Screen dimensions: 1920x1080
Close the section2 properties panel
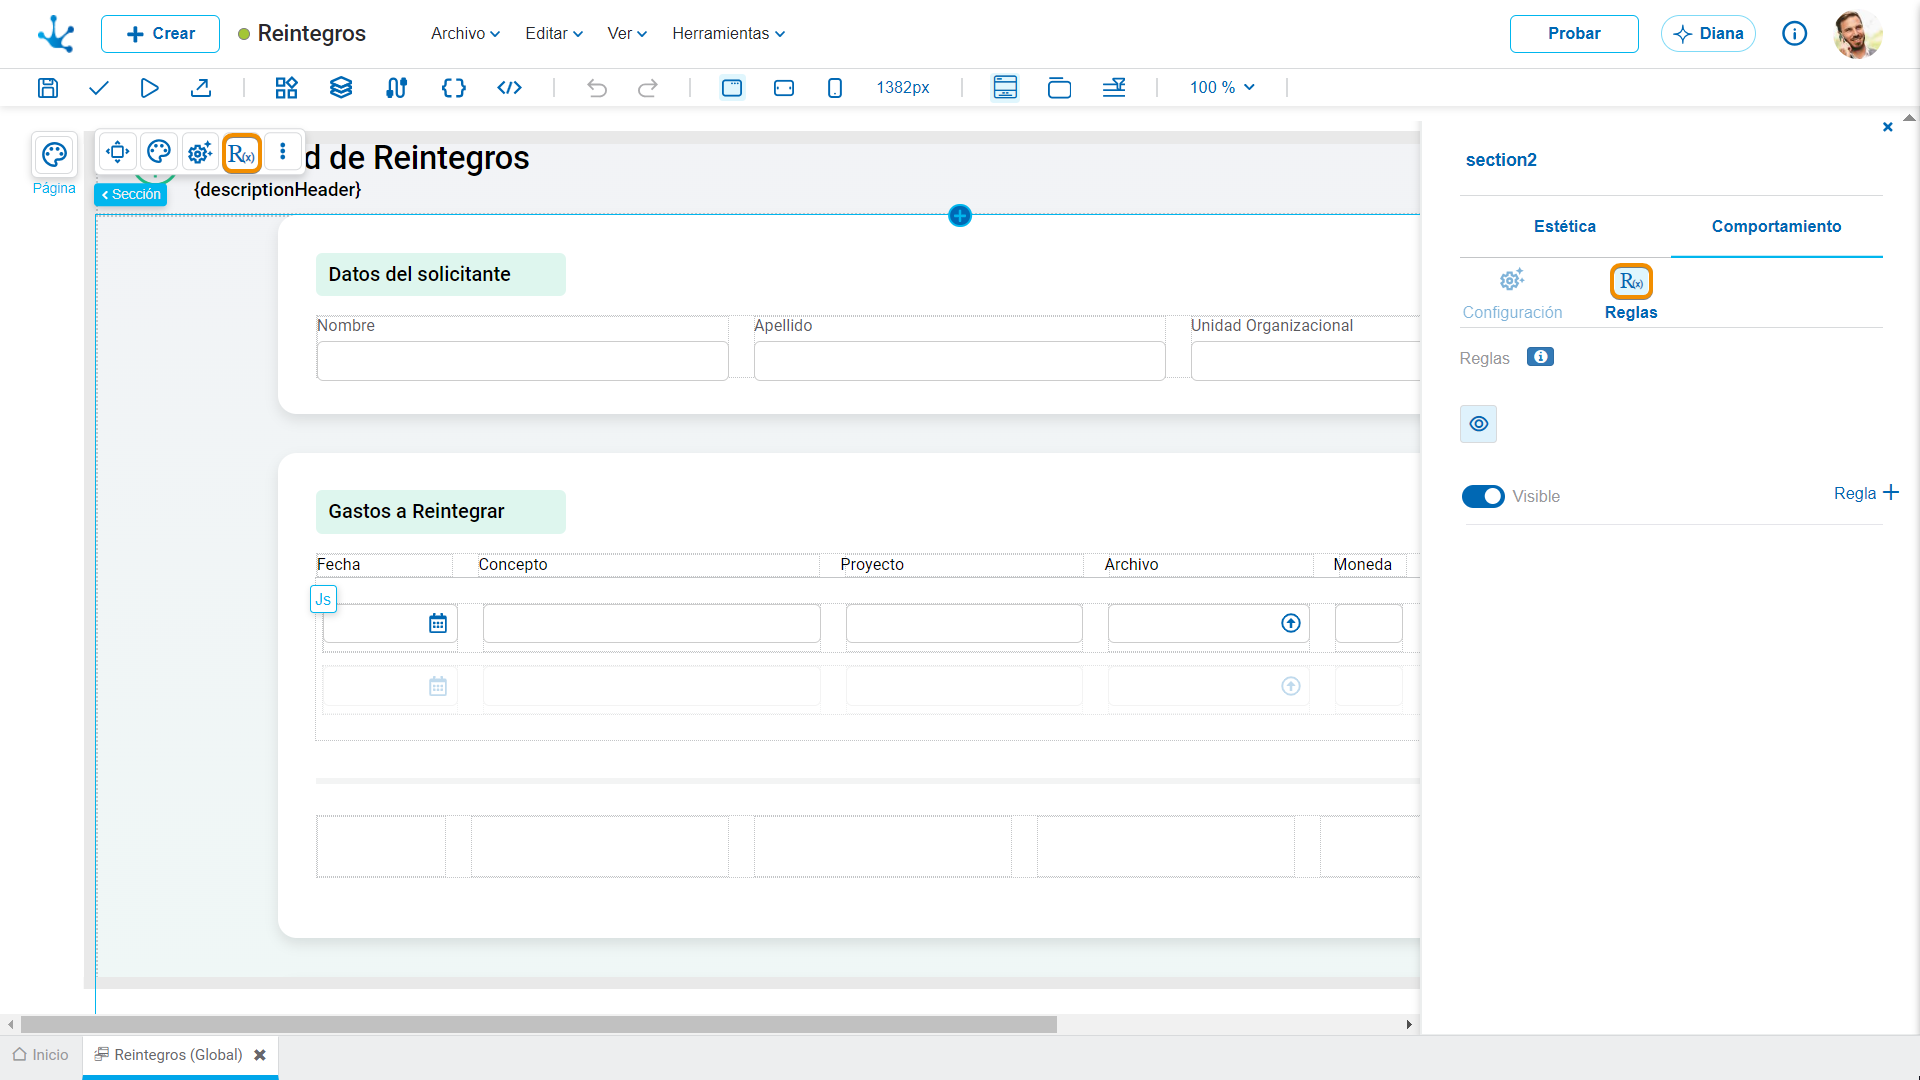coord(1888,127)
